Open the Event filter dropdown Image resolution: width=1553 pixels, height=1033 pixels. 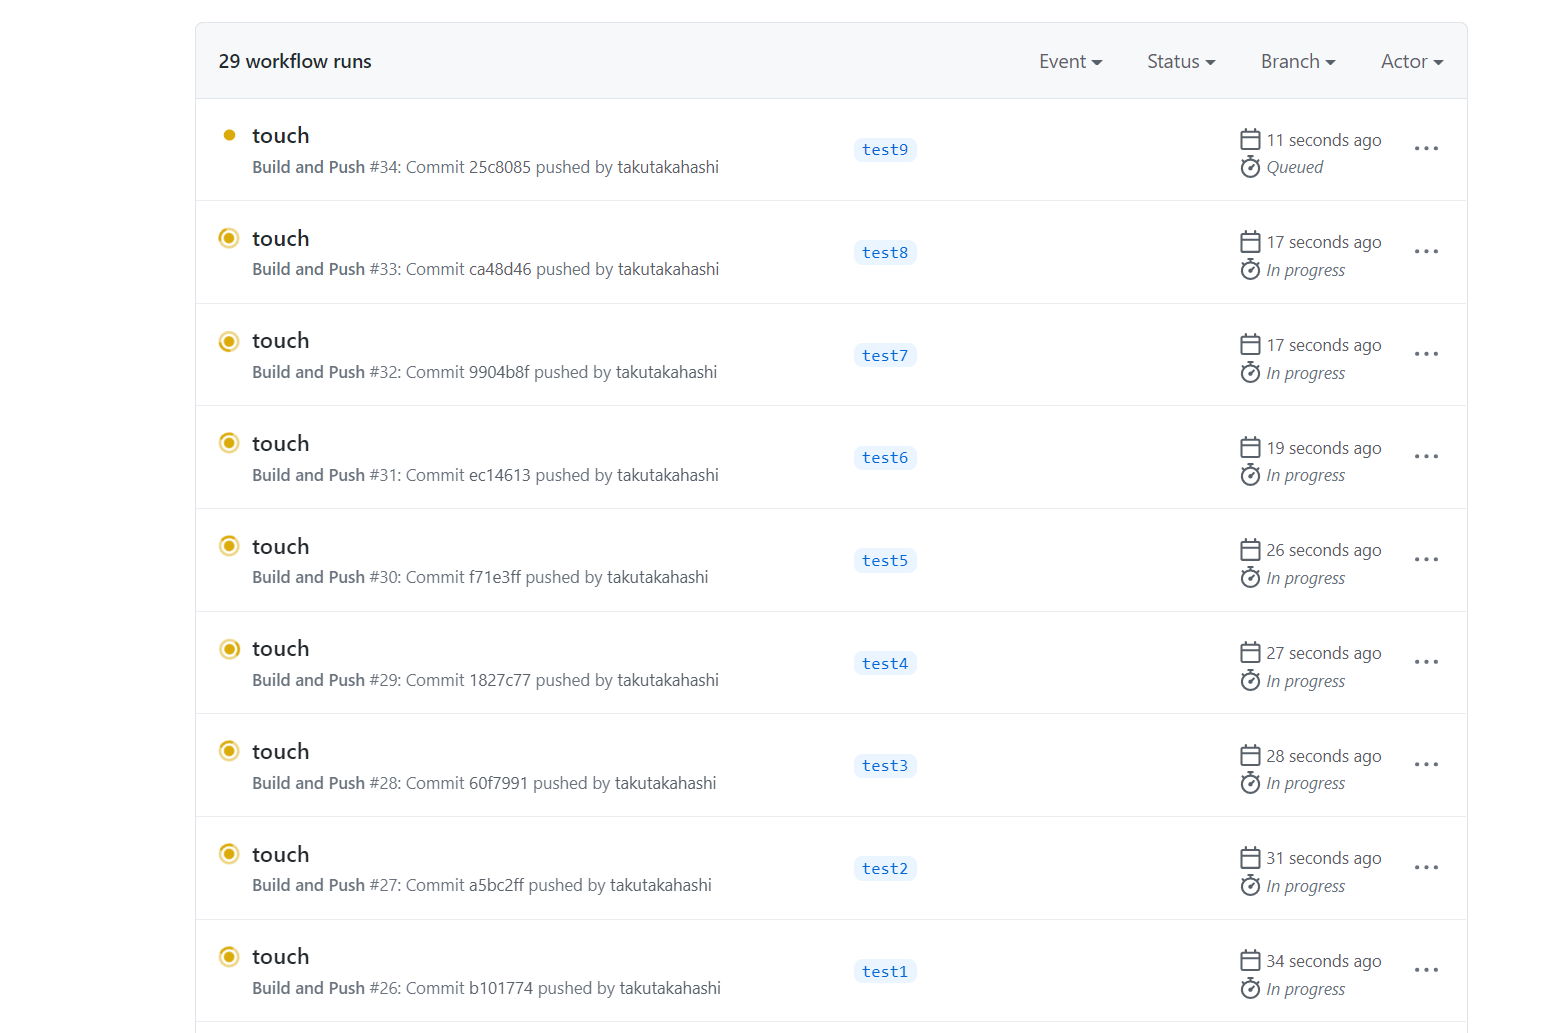(x=1070, y=62)
